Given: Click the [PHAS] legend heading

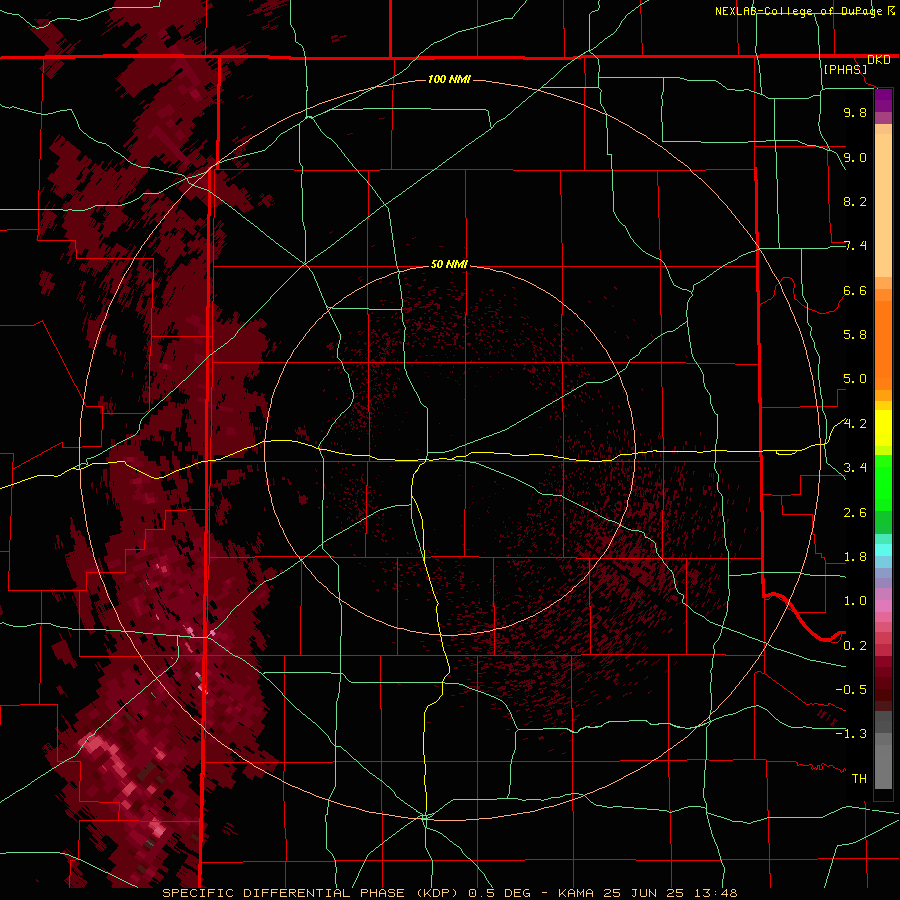Looking at the screenshot, I should click(845, 69).
